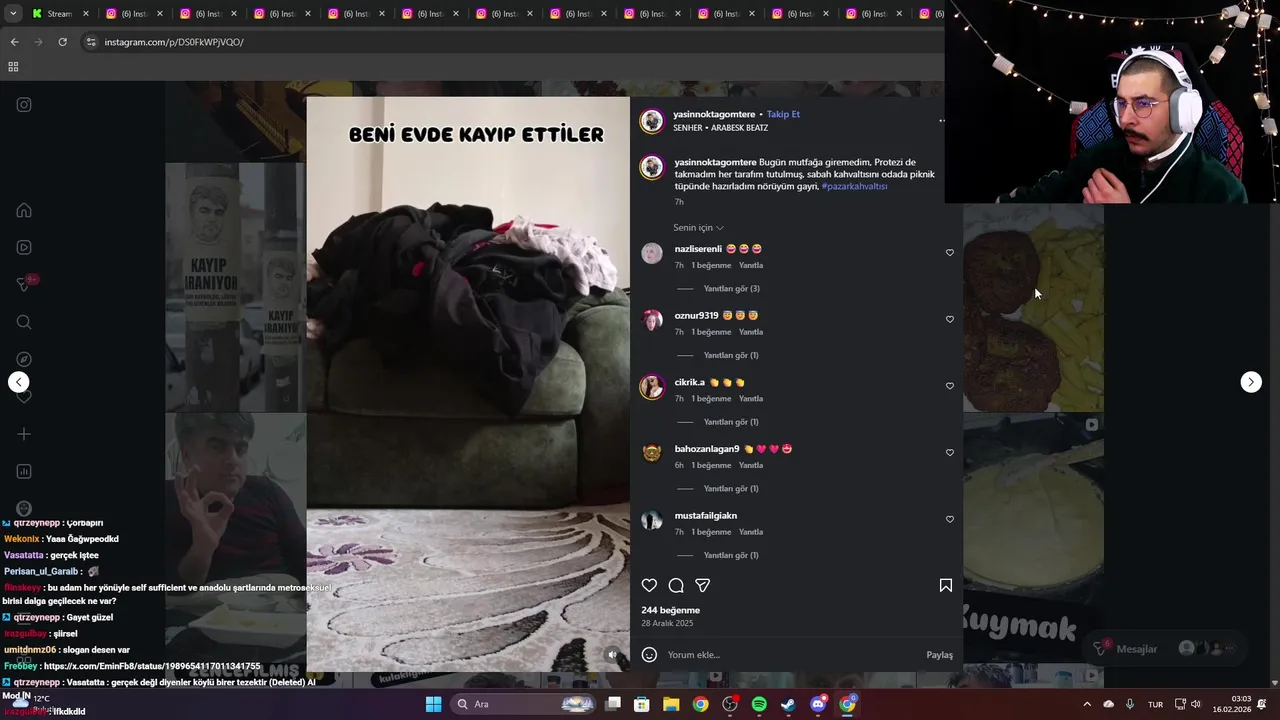Open the SENHER ARABESK BEATZ audio link

point(721,128)
